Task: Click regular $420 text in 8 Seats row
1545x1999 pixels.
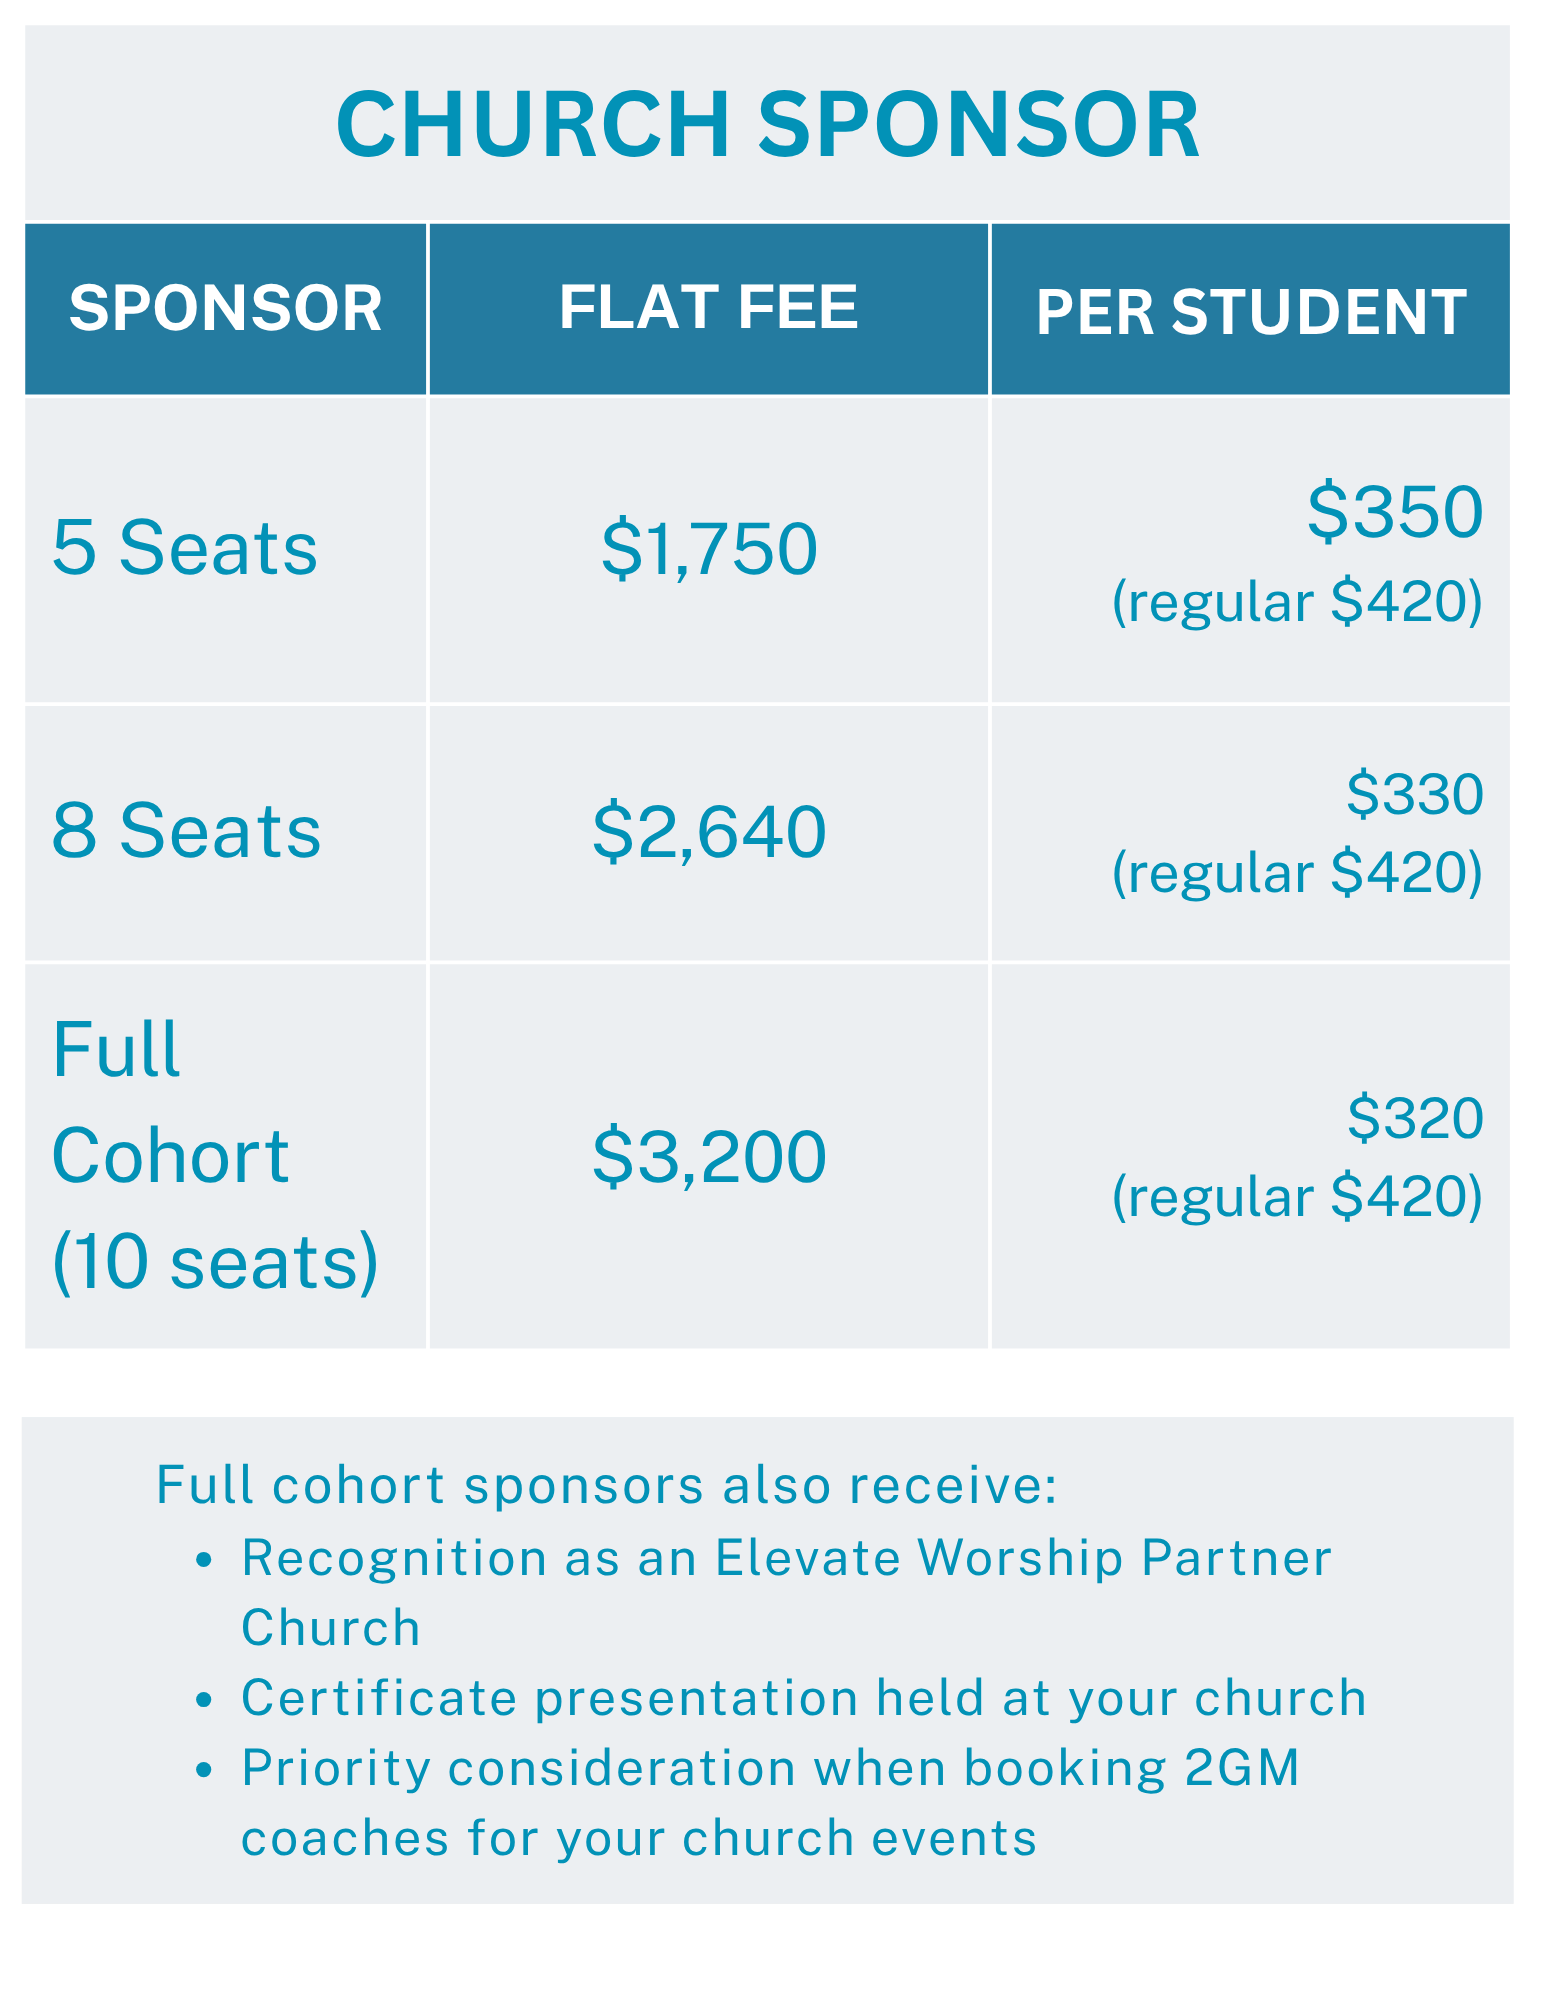Action: [1297, 873]
